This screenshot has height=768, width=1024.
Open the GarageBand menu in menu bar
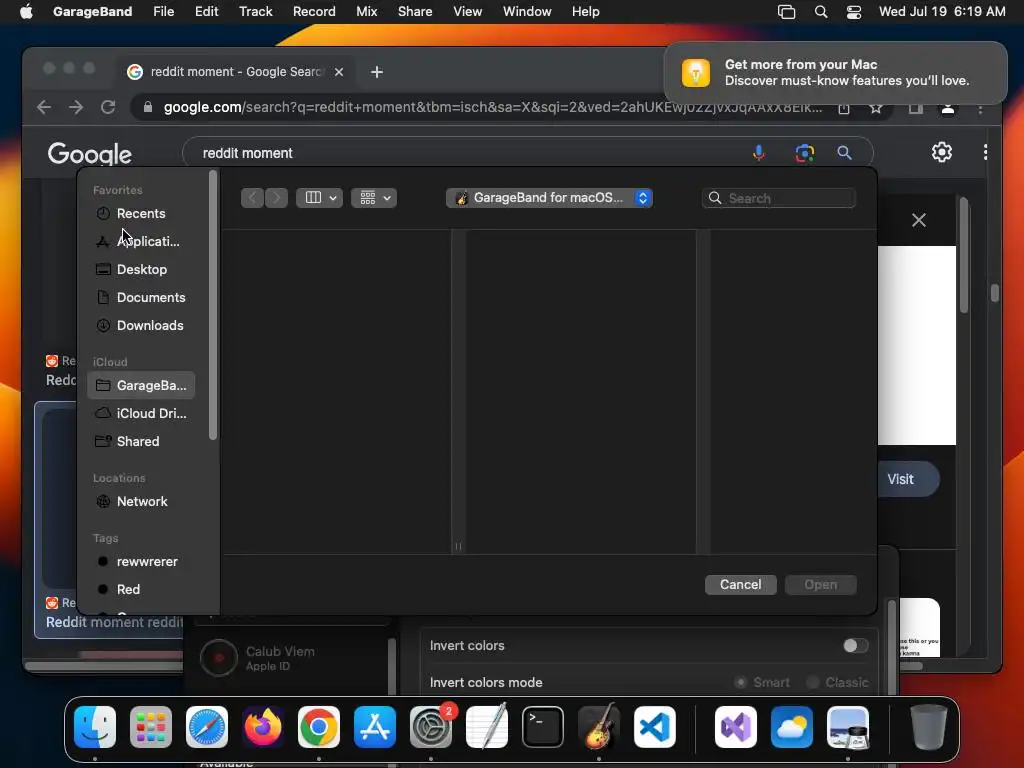[x=92, y=12]
